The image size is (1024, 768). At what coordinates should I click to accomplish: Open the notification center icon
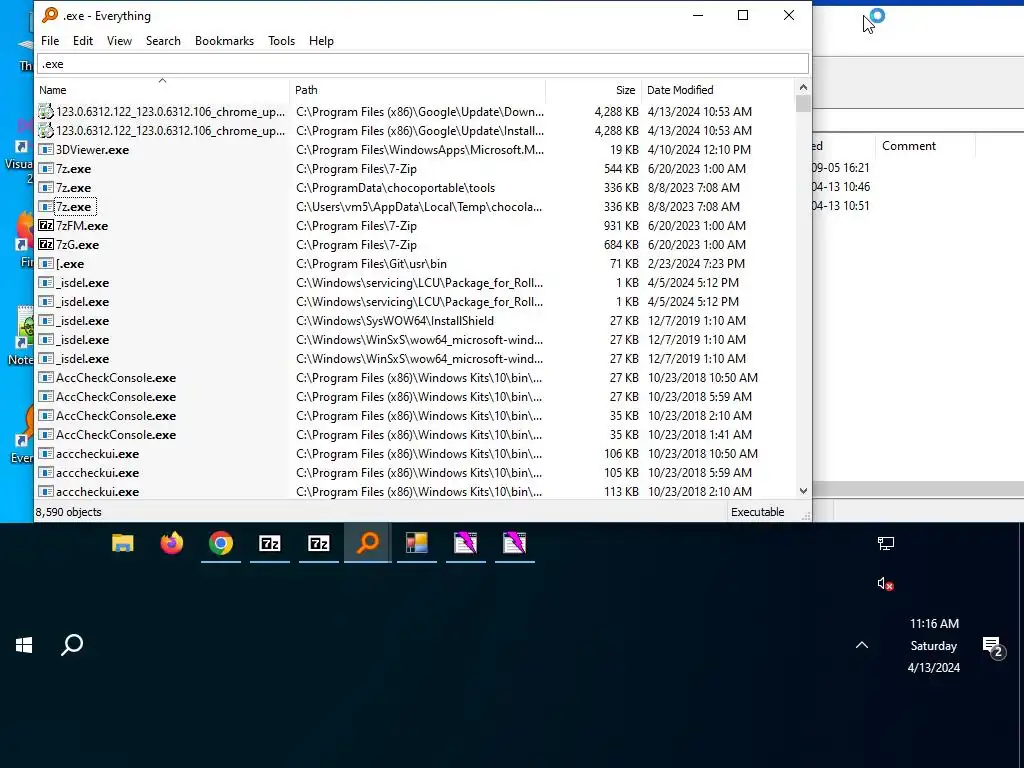(x=993, y=647)
